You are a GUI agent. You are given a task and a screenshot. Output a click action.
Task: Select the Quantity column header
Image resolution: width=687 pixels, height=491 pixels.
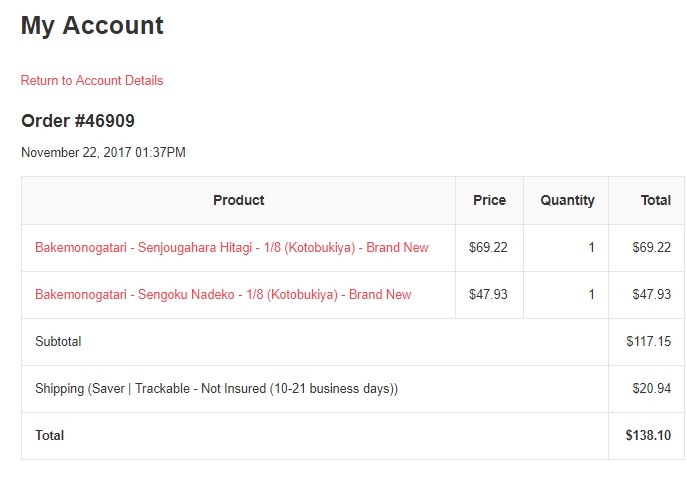point(567,201)
